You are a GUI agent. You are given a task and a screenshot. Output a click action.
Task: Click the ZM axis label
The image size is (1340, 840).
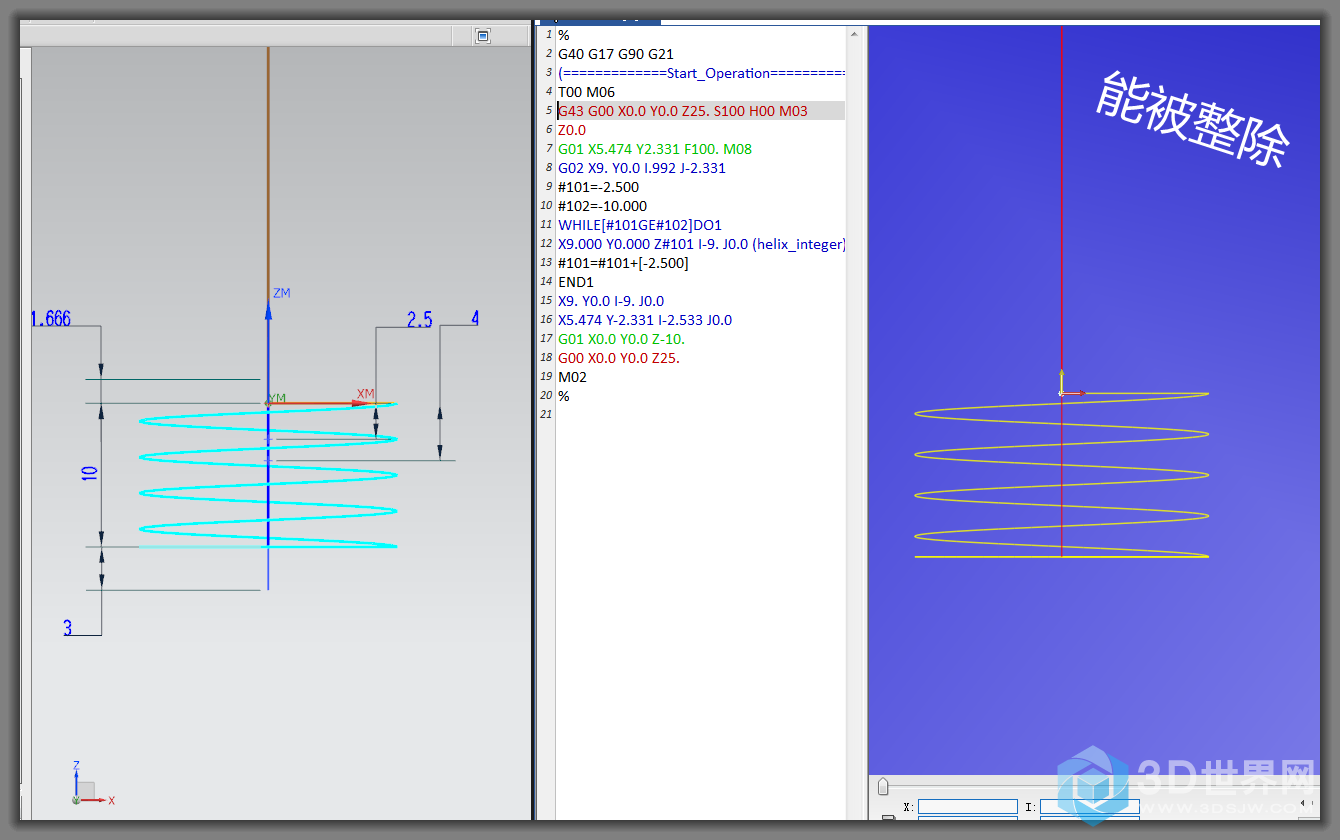[282, 293]
